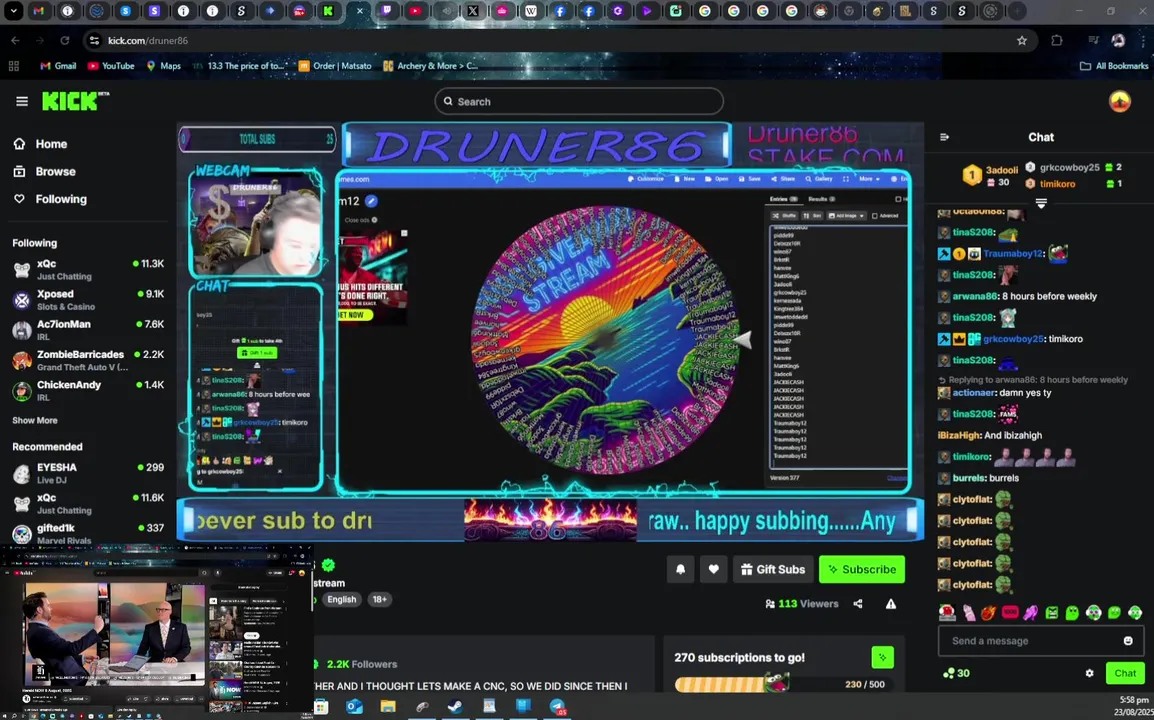Open gifted1k recommended channel
The height and width of the screenshot is (720, 1154).
coord(88,533)
